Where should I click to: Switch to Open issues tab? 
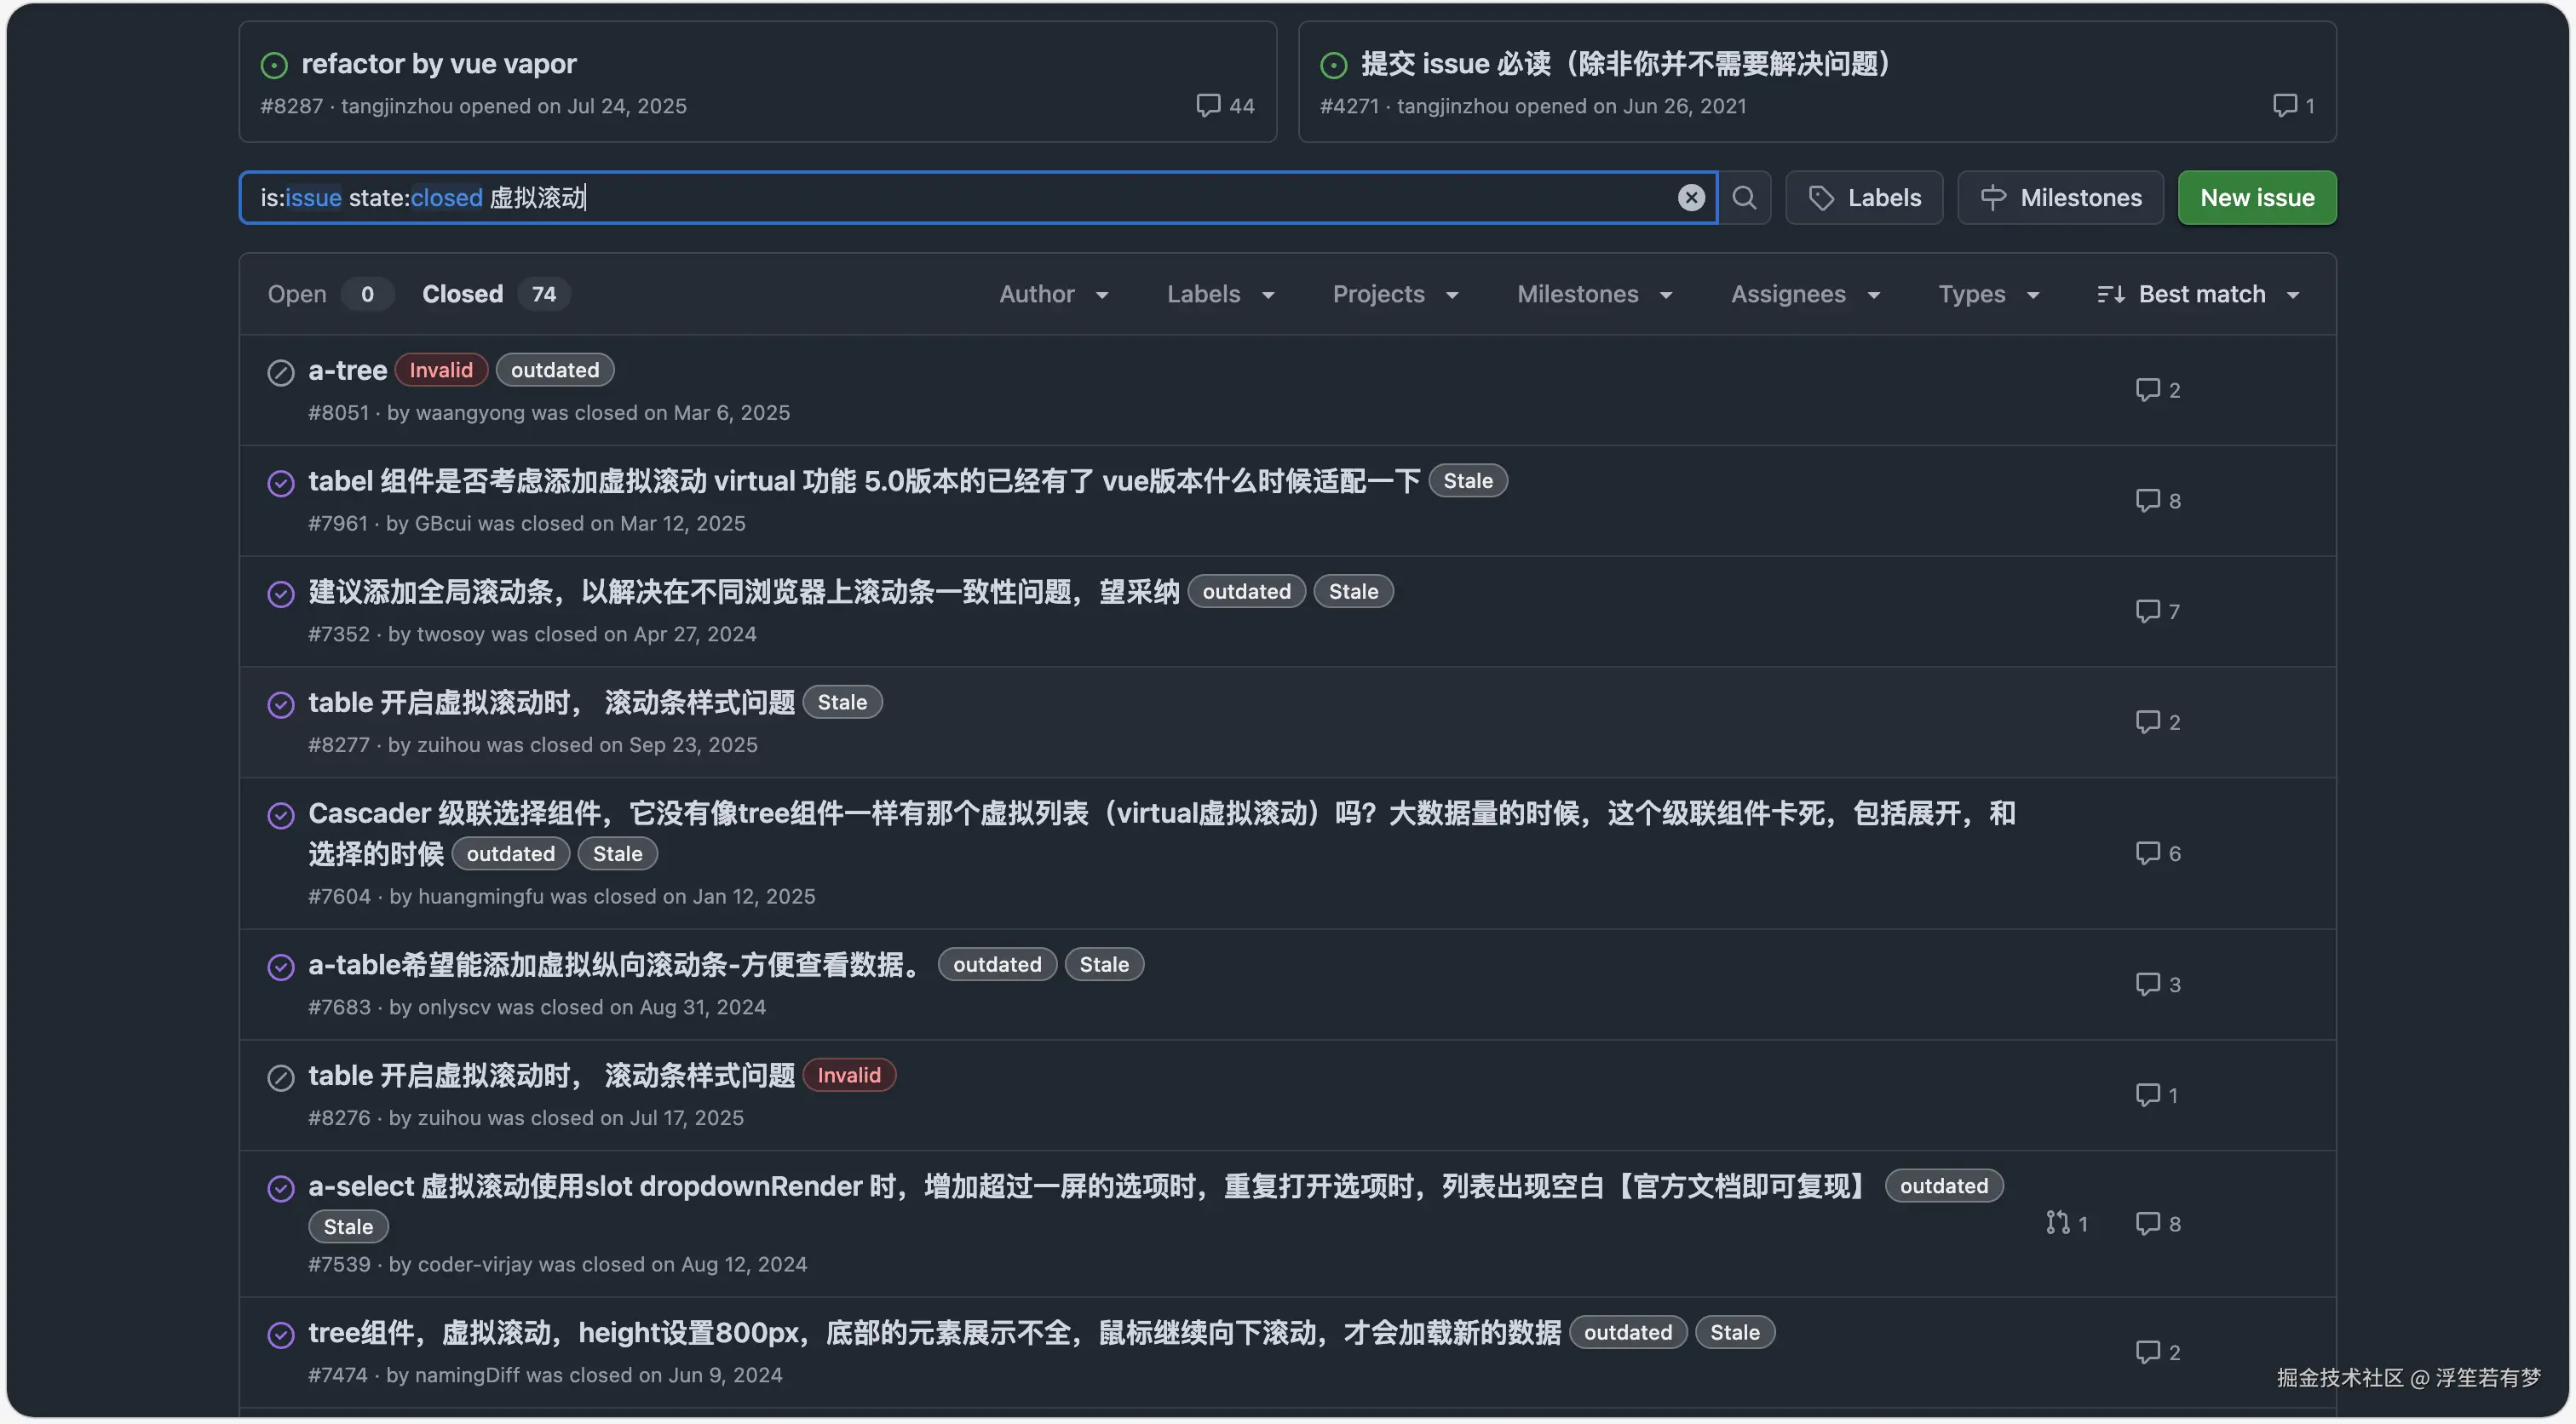pos(297,294)
